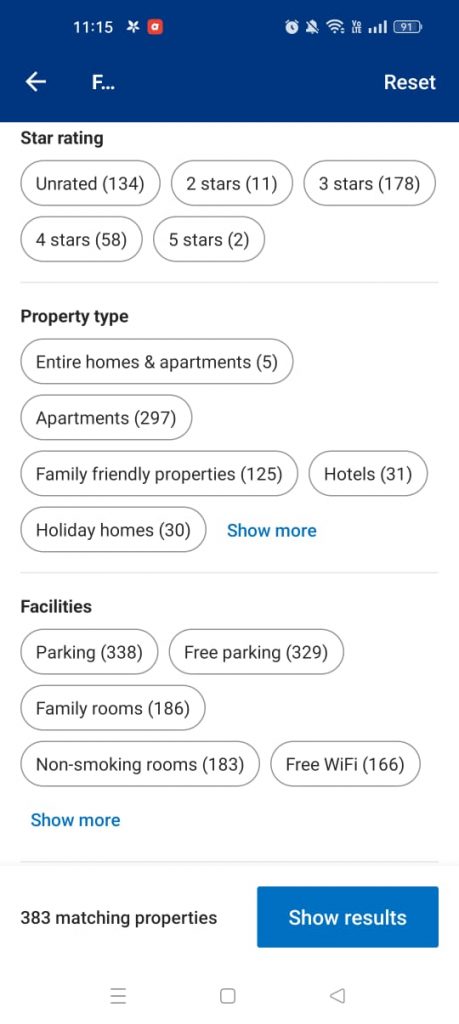Toggle the Unrated (134) filter chip
Image resolution: width=459 pixels, height=1024 pixels.
tap(90, 184)
